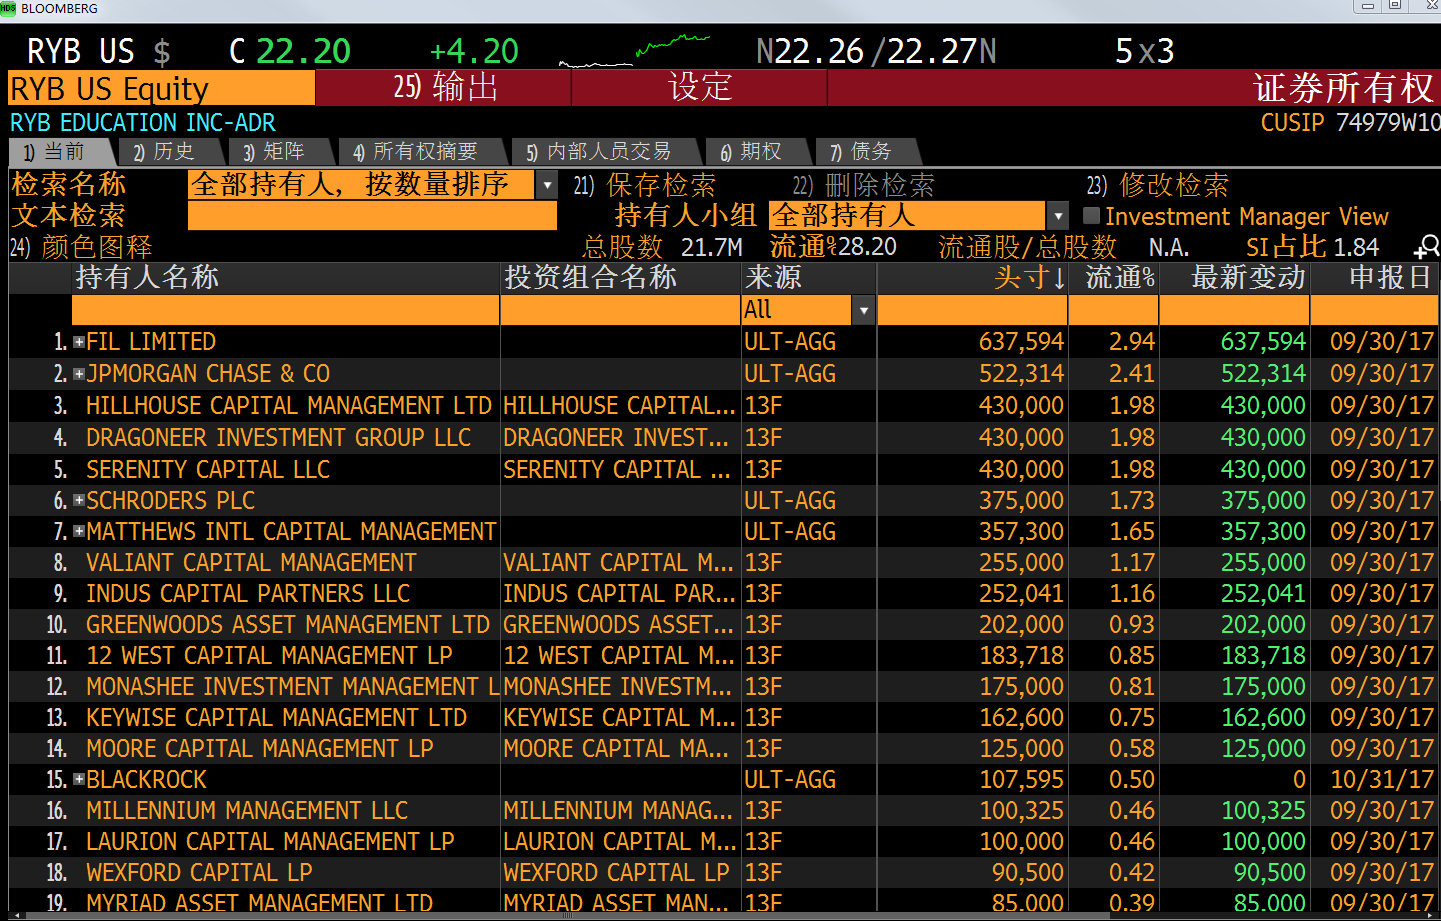Click the 头寸 filter input field
The width and height of the screenshot is (1441, 921).
coord(972,310)
